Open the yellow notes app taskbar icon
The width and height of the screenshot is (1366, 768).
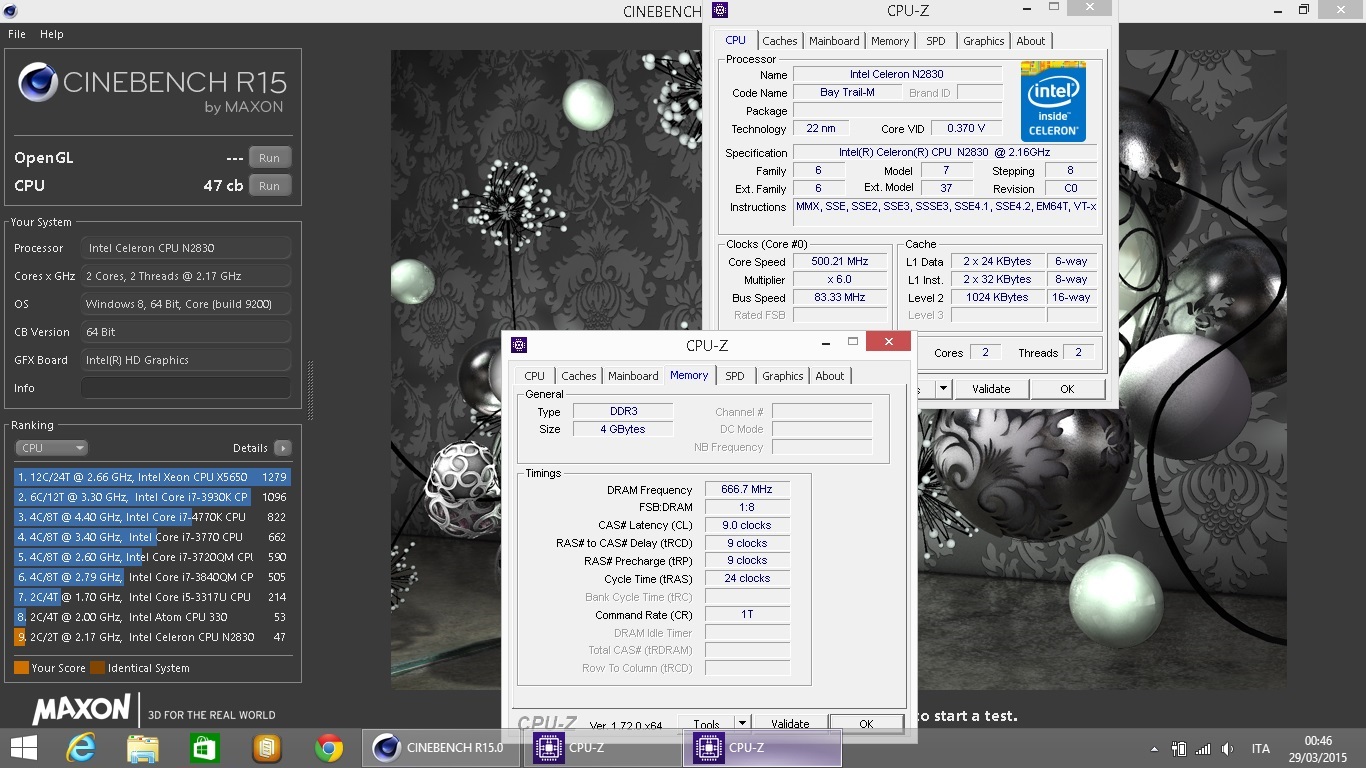pos(266,748)
